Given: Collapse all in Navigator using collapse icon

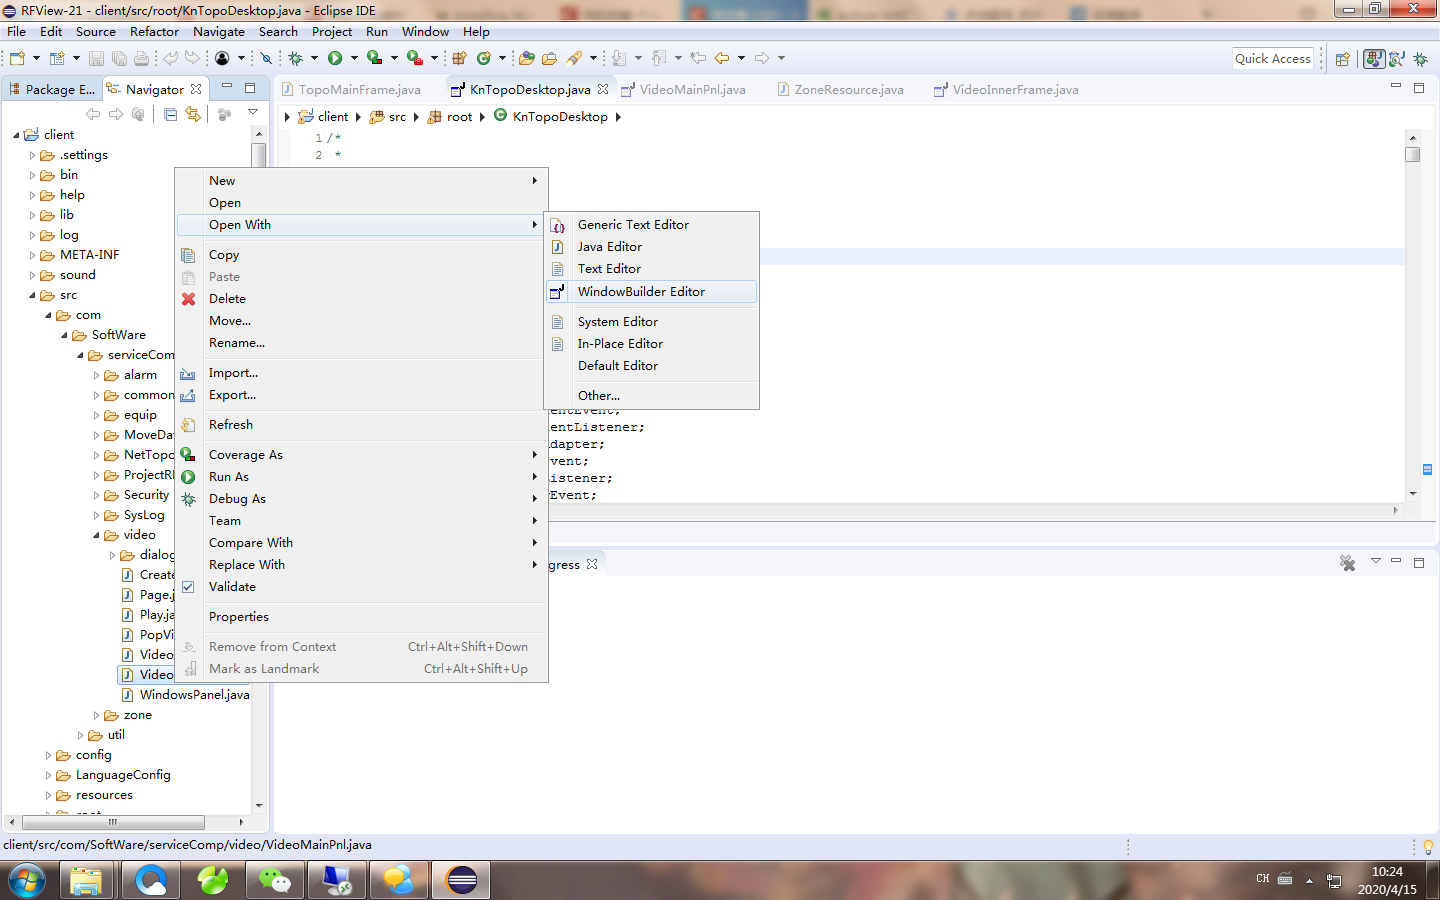Looking at the screenshot, I should (x=170, y=113).
